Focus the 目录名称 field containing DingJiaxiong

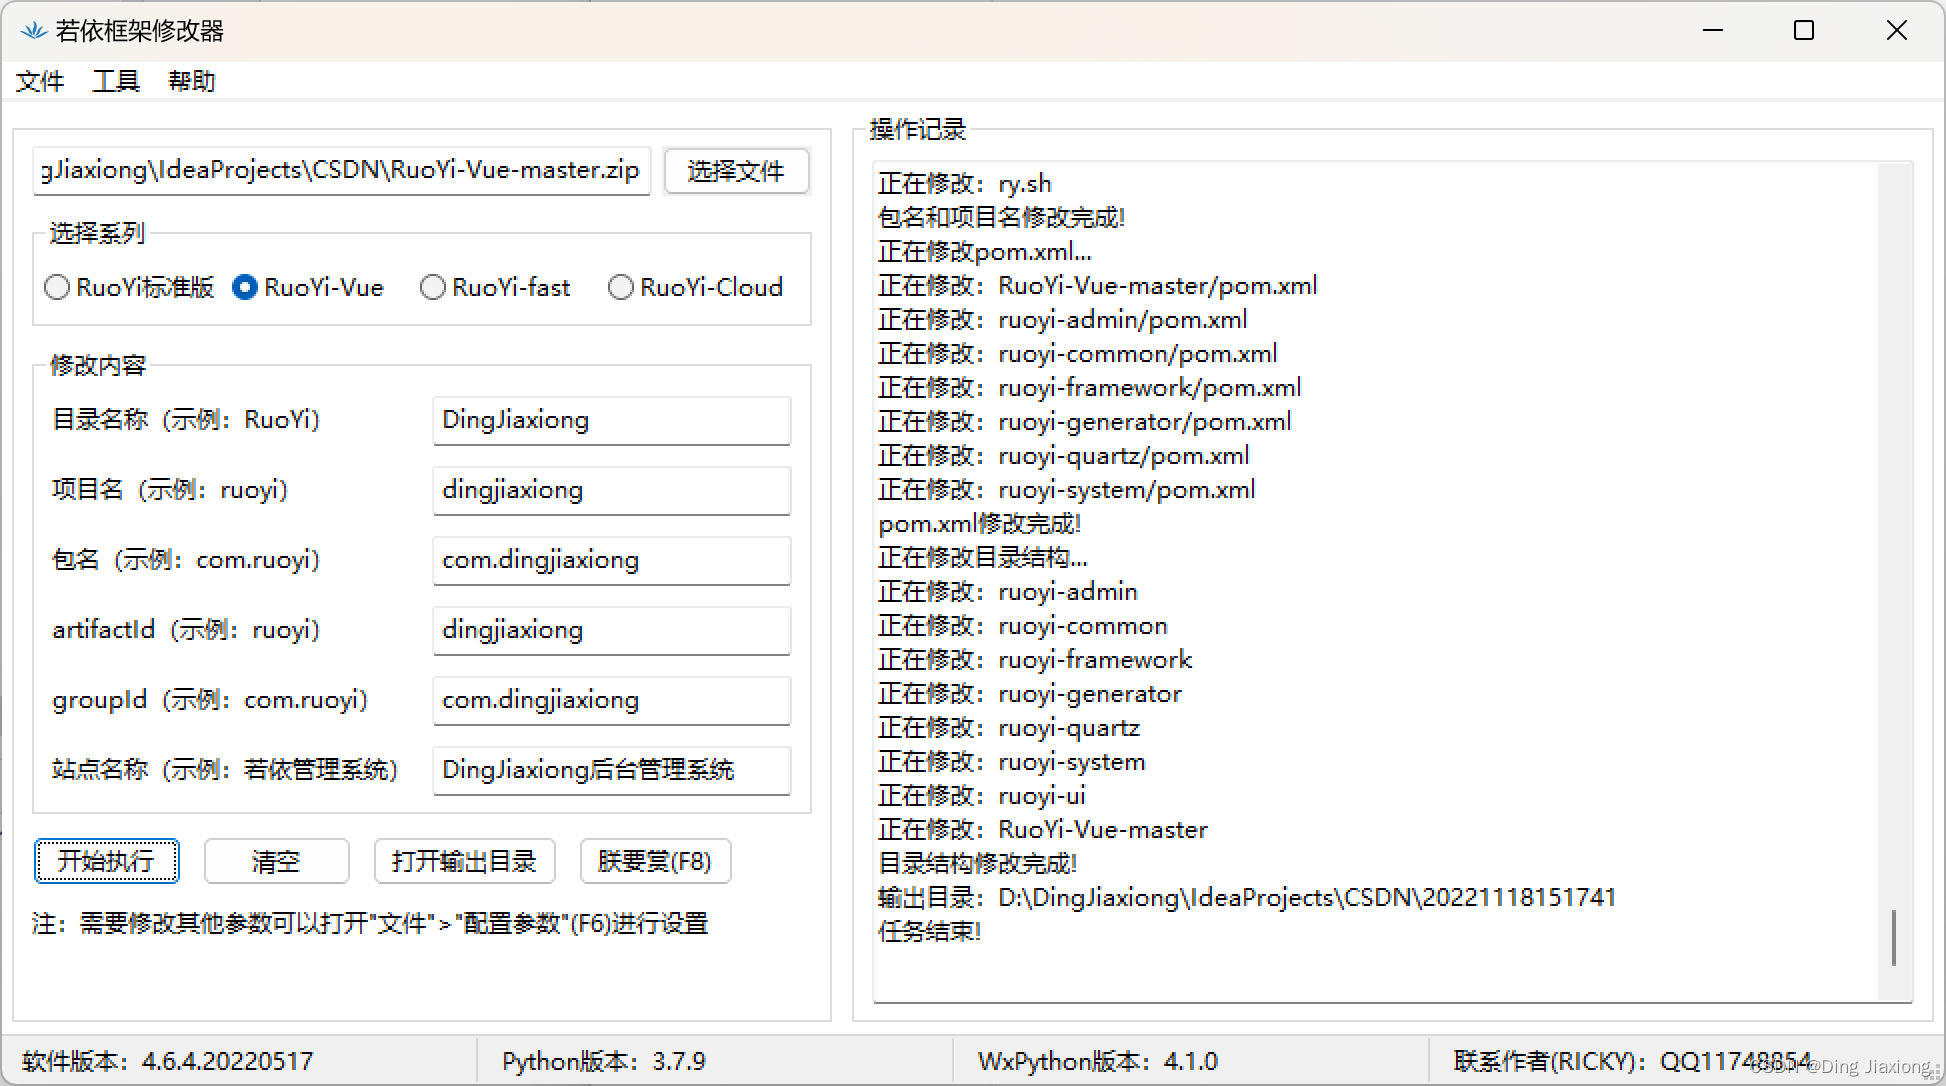coord(611,421)
